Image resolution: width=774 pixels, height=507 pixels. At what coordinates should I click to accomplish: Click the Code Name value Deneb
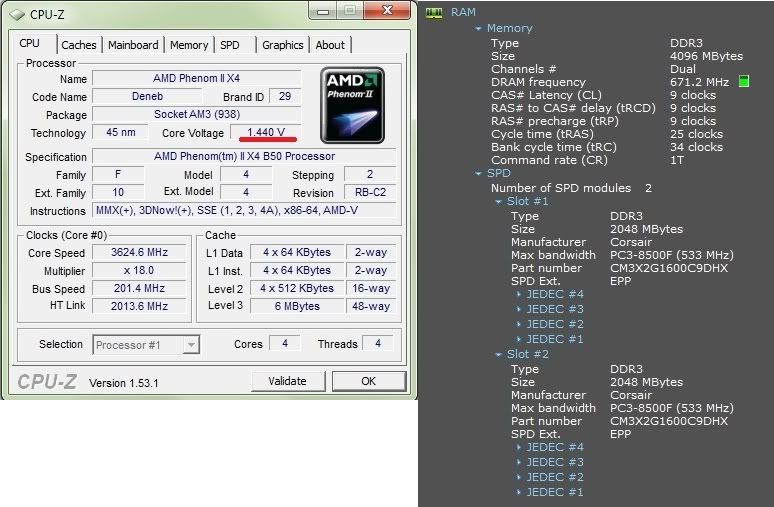pos(147,96)
